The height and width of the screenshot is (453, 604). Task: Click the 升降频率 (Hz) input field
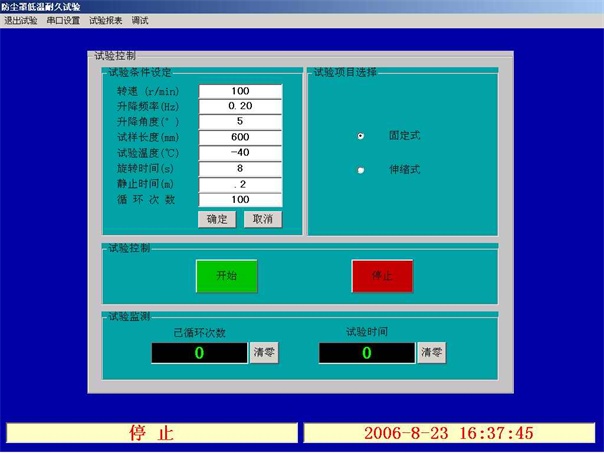pyautogui.click(x=240, y=107)
